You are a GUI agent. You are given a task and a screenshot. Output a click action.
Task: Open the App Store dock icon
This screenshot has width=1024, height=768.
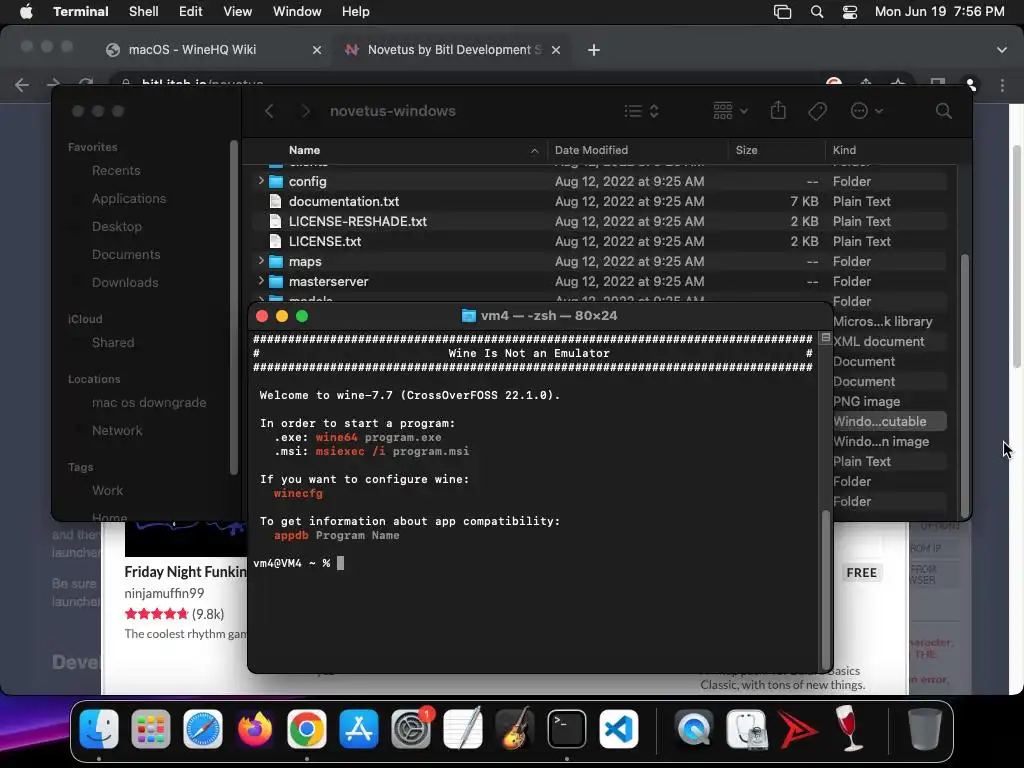click(x=359, y=729)
